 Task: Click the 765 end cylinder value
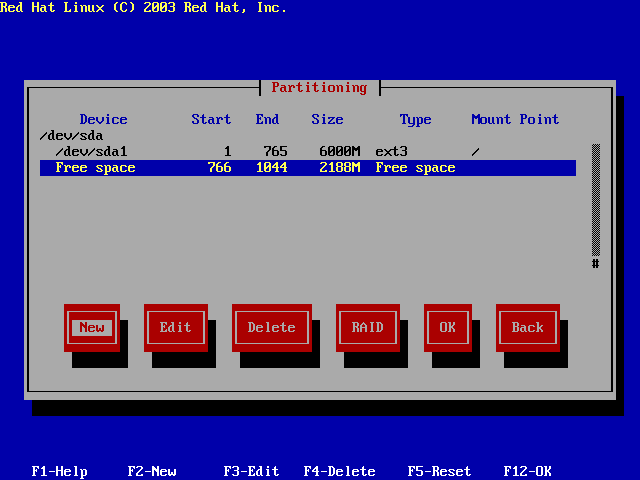[x=276, y=152]
